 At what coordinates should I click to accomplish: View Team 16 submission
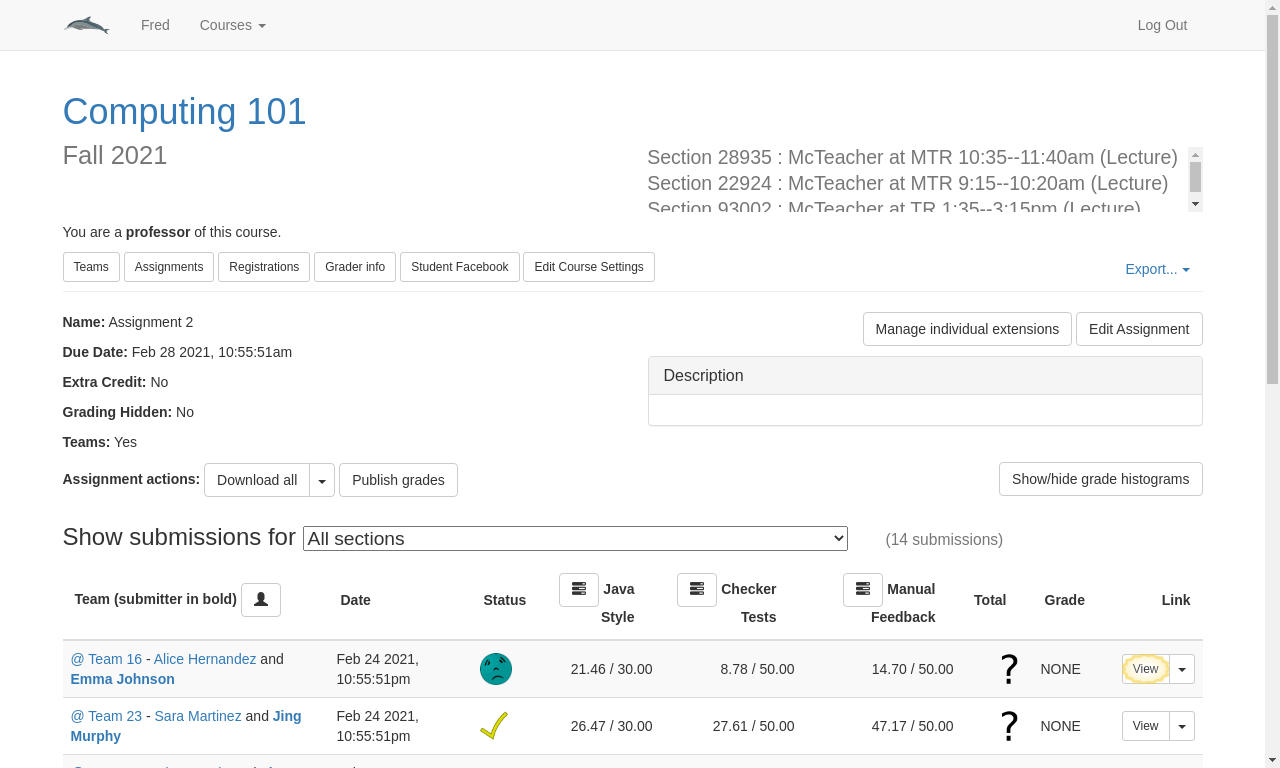coord(1145,669)
